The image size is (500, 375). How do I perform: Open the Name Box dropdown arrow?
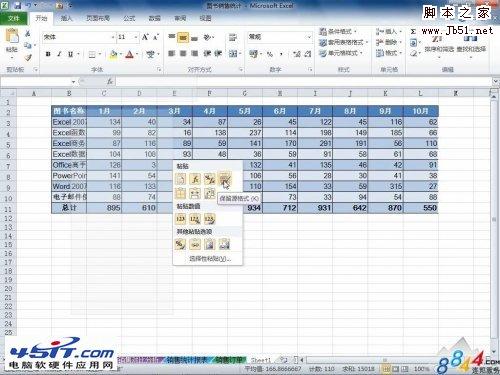tap(73, 82)
